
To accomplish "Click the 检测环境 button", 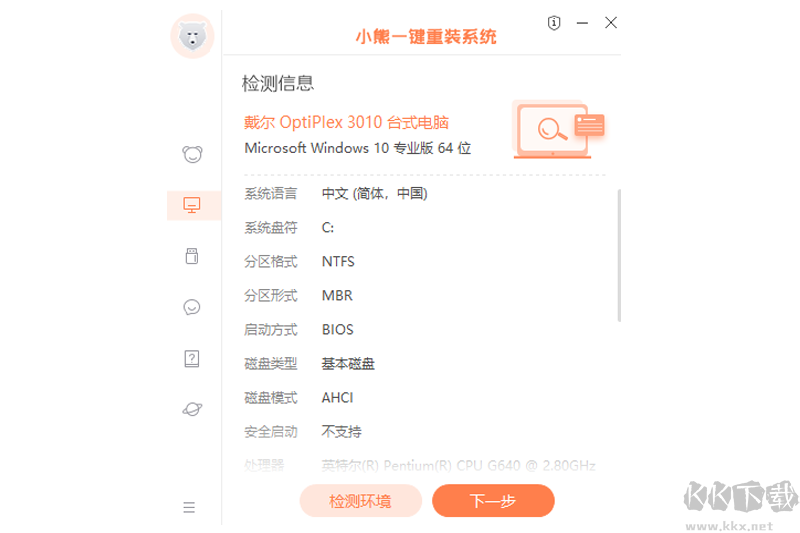I will click(x=360, y=501).
